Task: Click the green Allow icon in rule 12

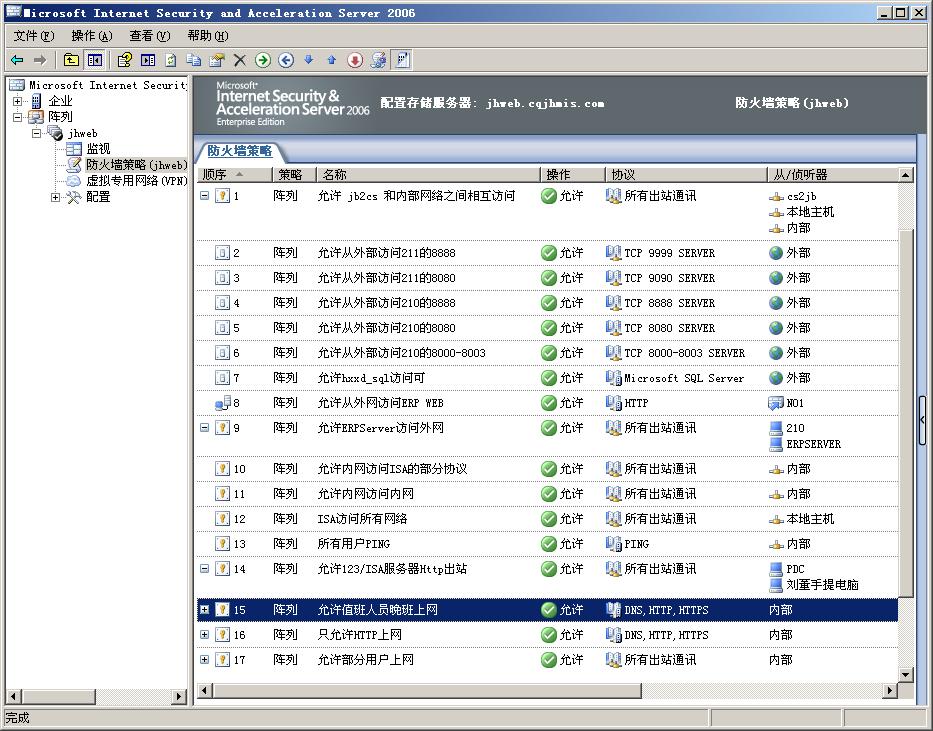Action: (x=549, y=519)
